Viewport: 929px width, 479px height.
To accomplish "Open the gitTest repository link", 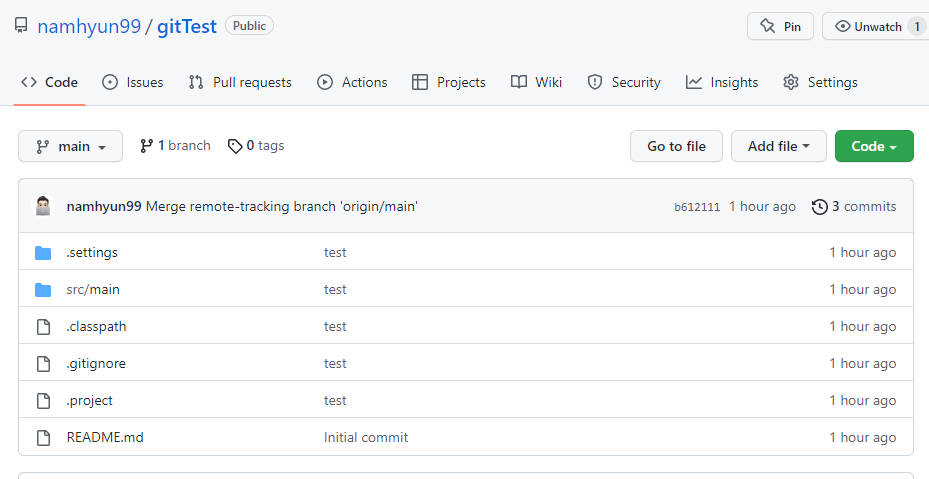I will point(187,26).
